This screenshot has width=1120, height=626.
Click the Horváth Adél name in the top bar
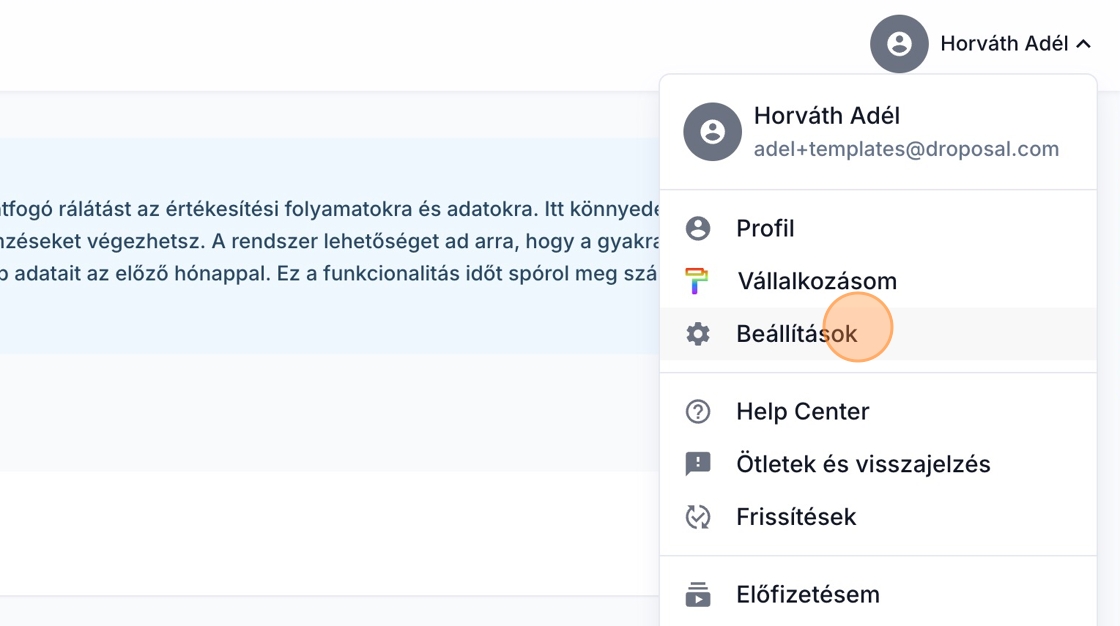click(x=1003, y=44)
